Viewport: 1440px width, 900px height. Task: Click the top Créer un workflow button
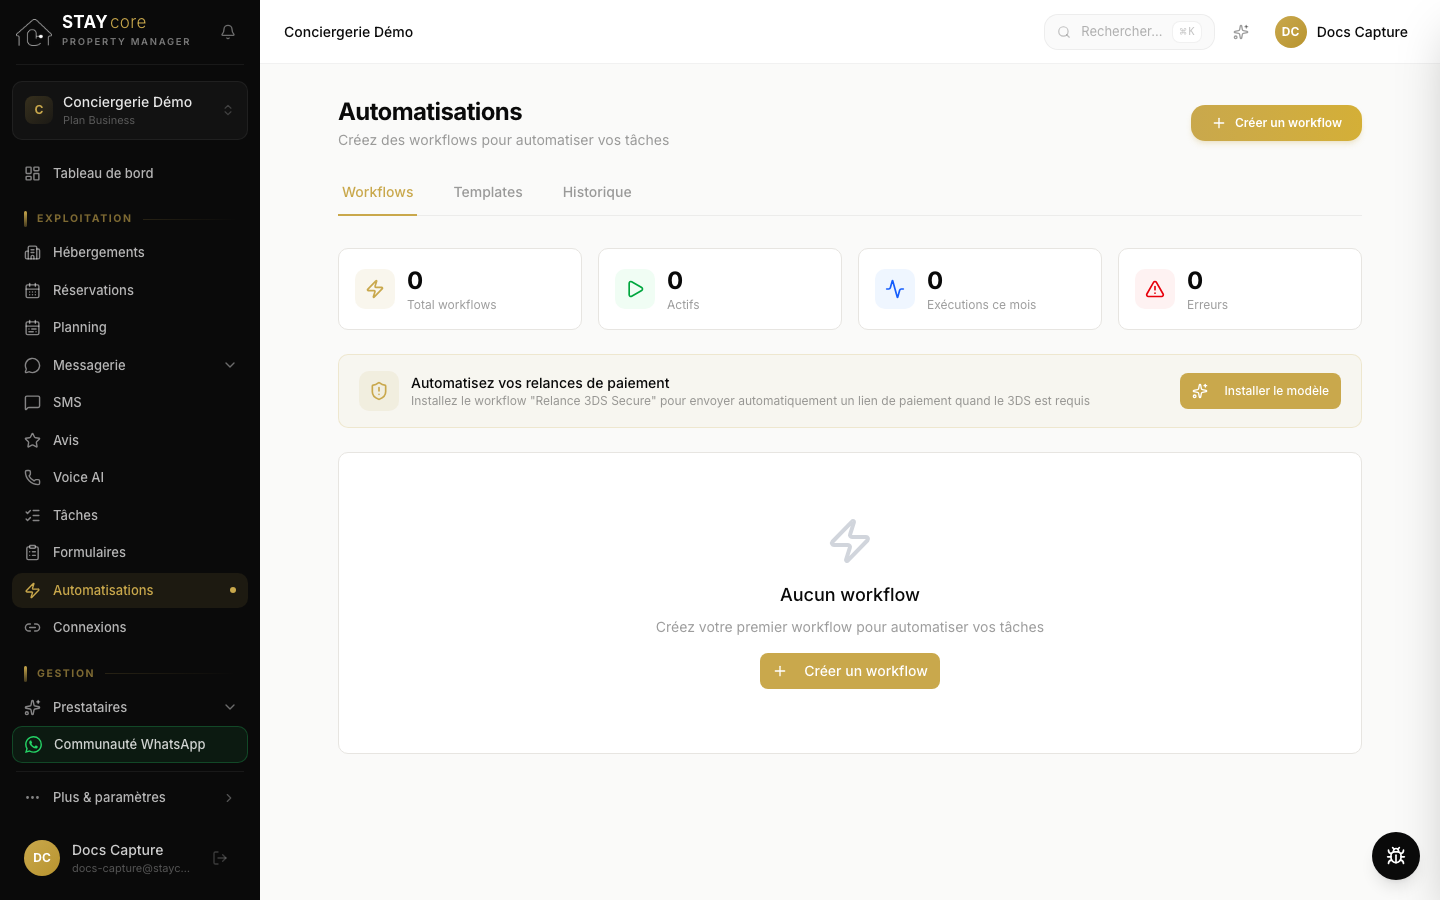point(1276,123)
